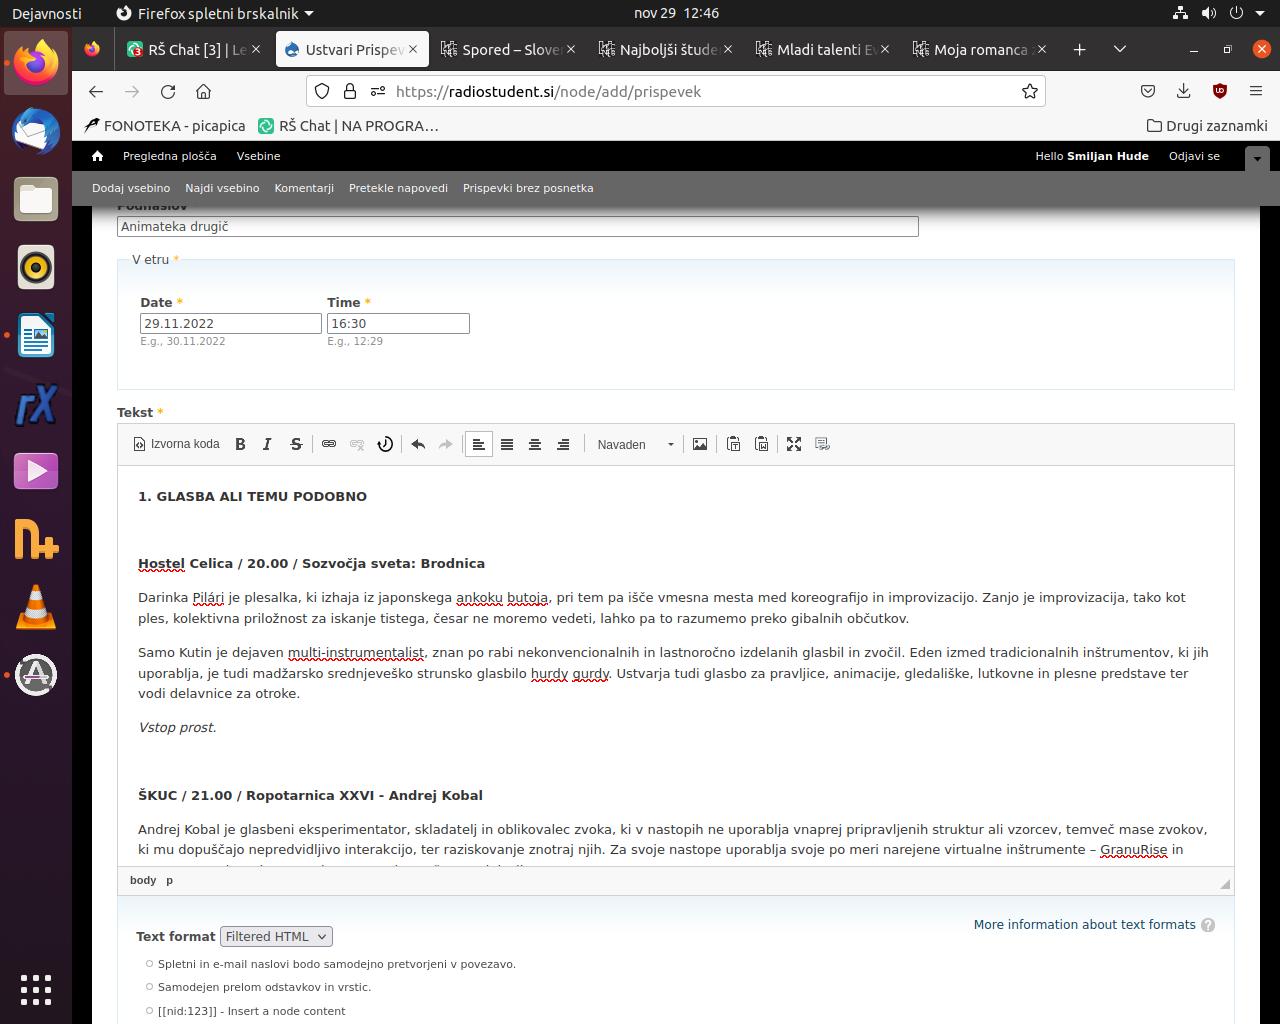Screen dimensions: 1280x1024
Task: Click the Time input field showing 16:30
Action: [398, 323]
